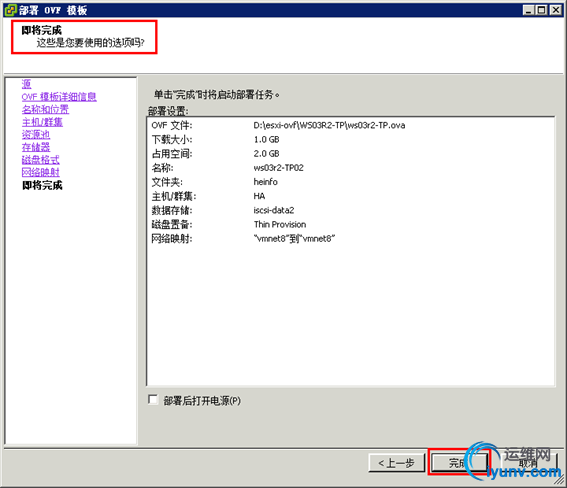Click the 上一步 back button

[x=397, y=463]
